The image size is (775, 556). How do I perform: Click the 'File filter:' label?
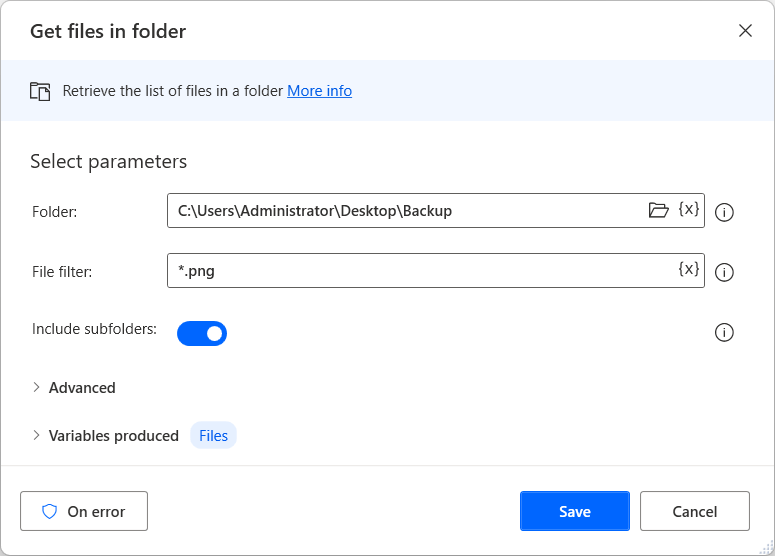pos(62,272)
